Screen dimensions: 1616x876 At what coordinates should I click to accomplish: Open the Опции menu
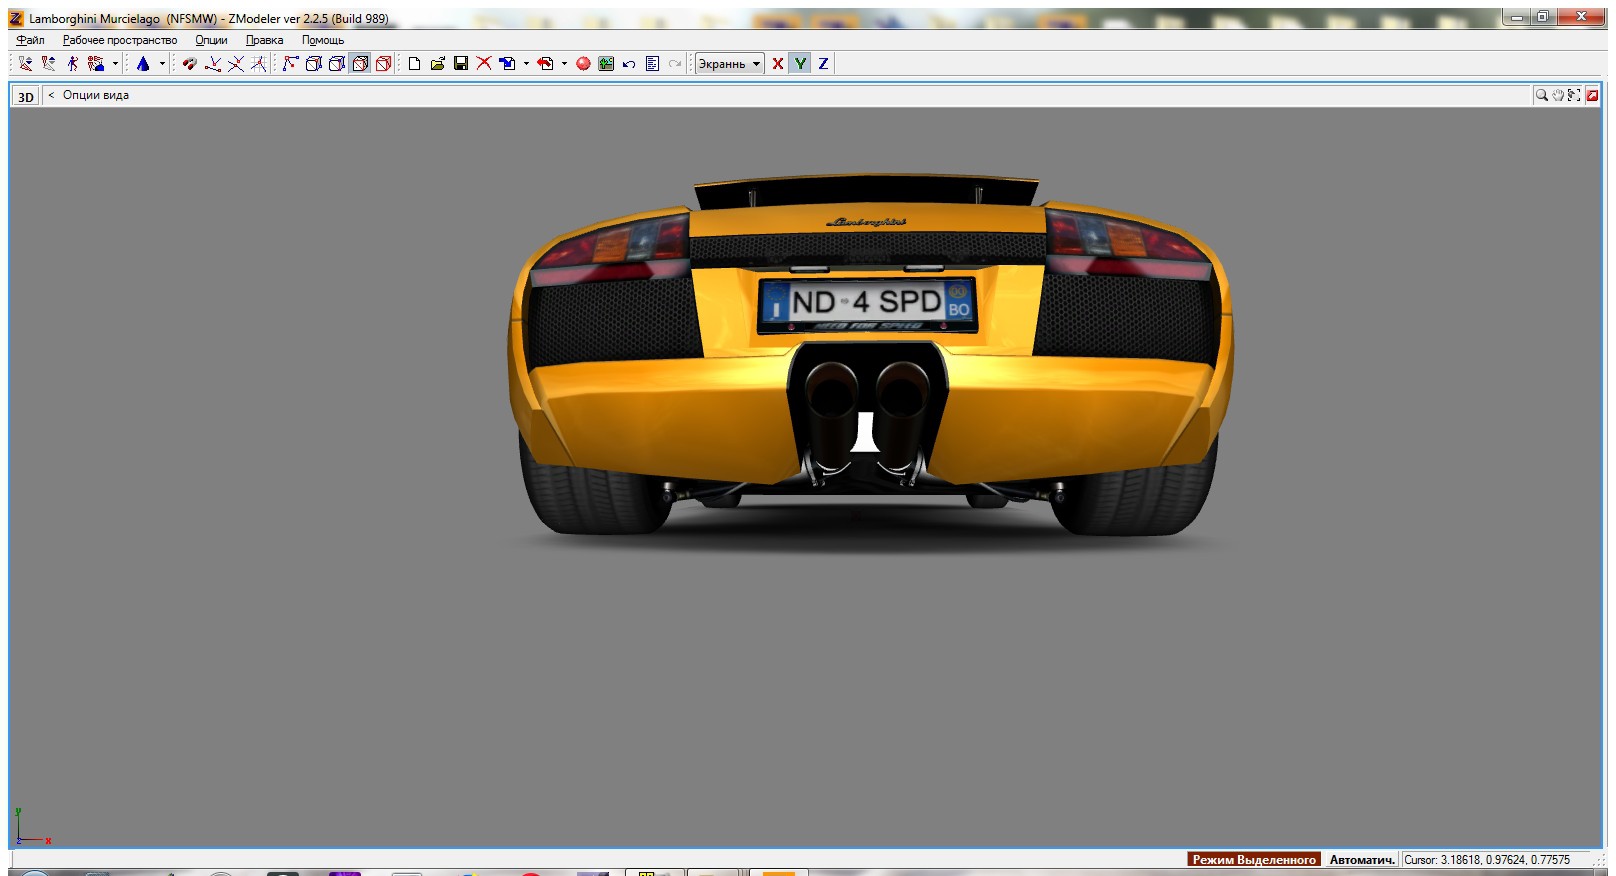coord(211,40)
